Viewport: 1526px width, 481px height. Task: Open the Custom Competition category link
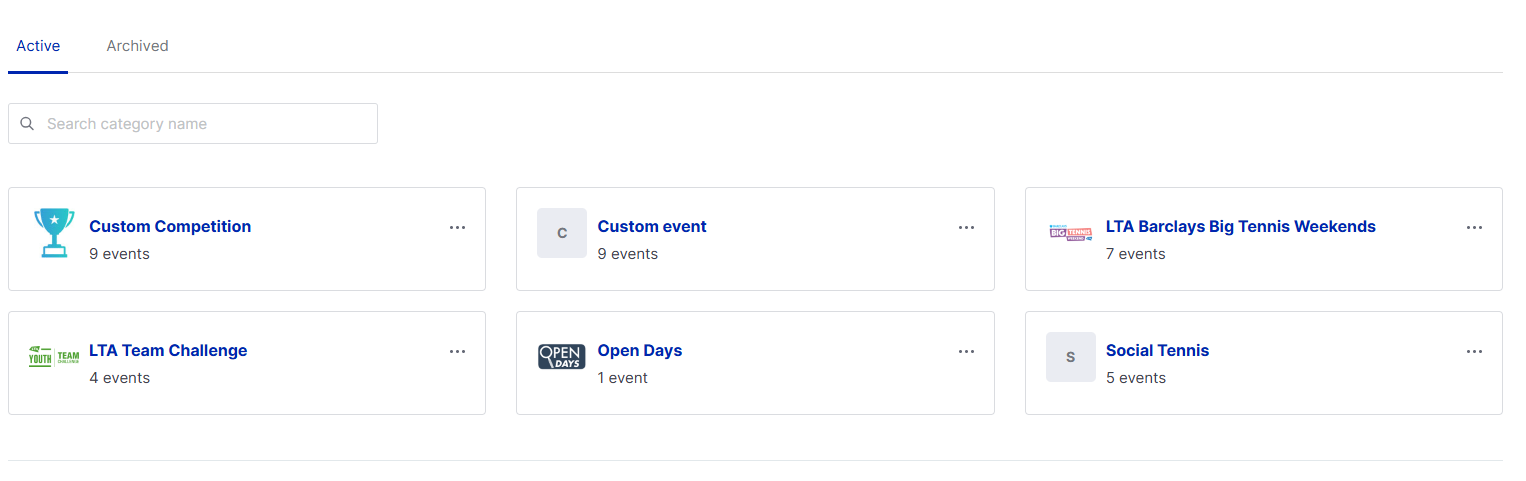tap(170, 227)
